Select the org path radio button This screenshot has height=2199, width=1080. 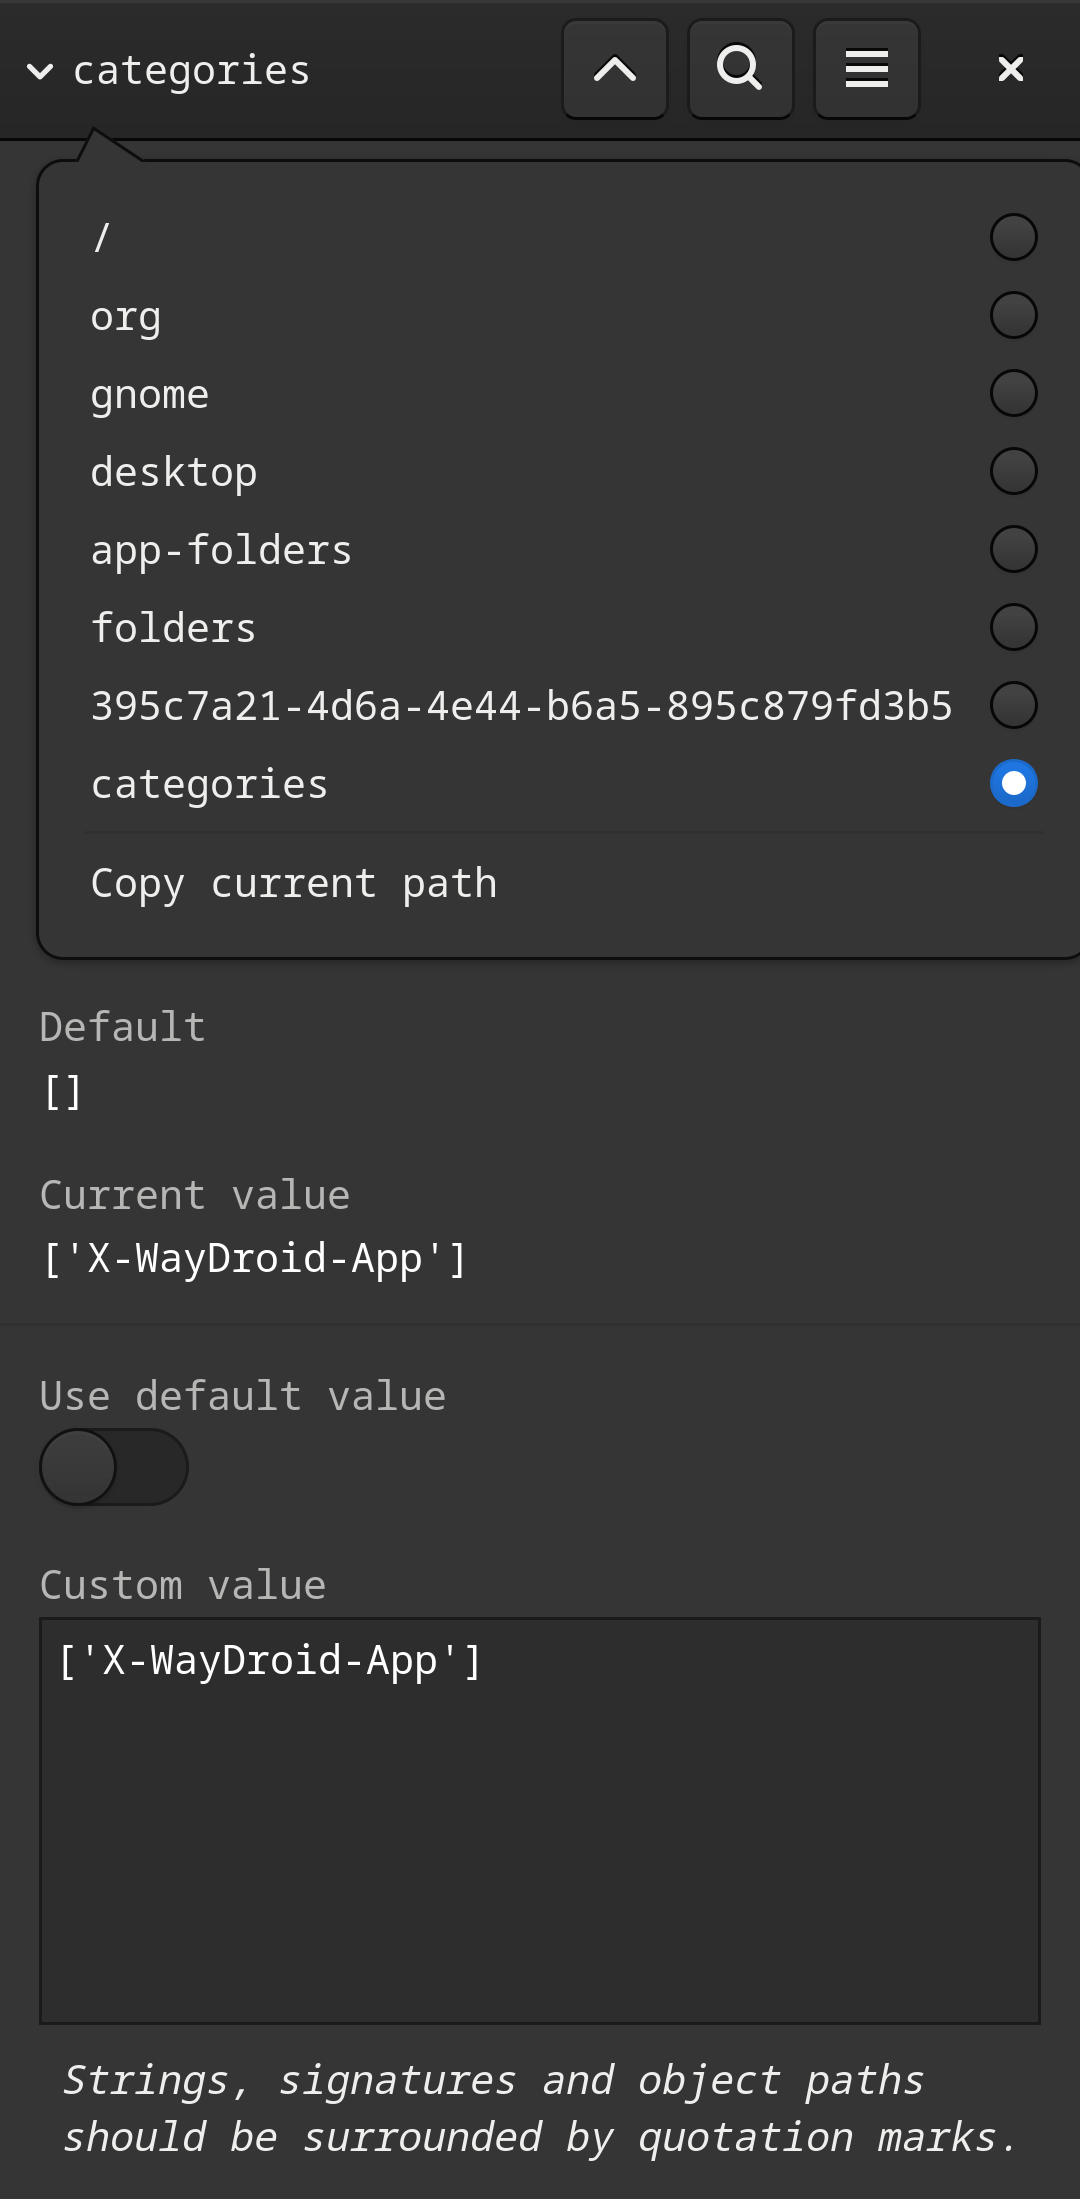coord(1014,315)
